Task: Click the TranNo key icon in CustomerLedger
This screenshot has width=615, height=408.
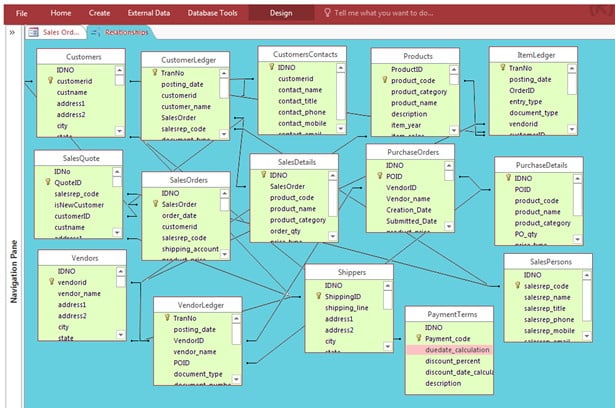Action: pos(155,72)
